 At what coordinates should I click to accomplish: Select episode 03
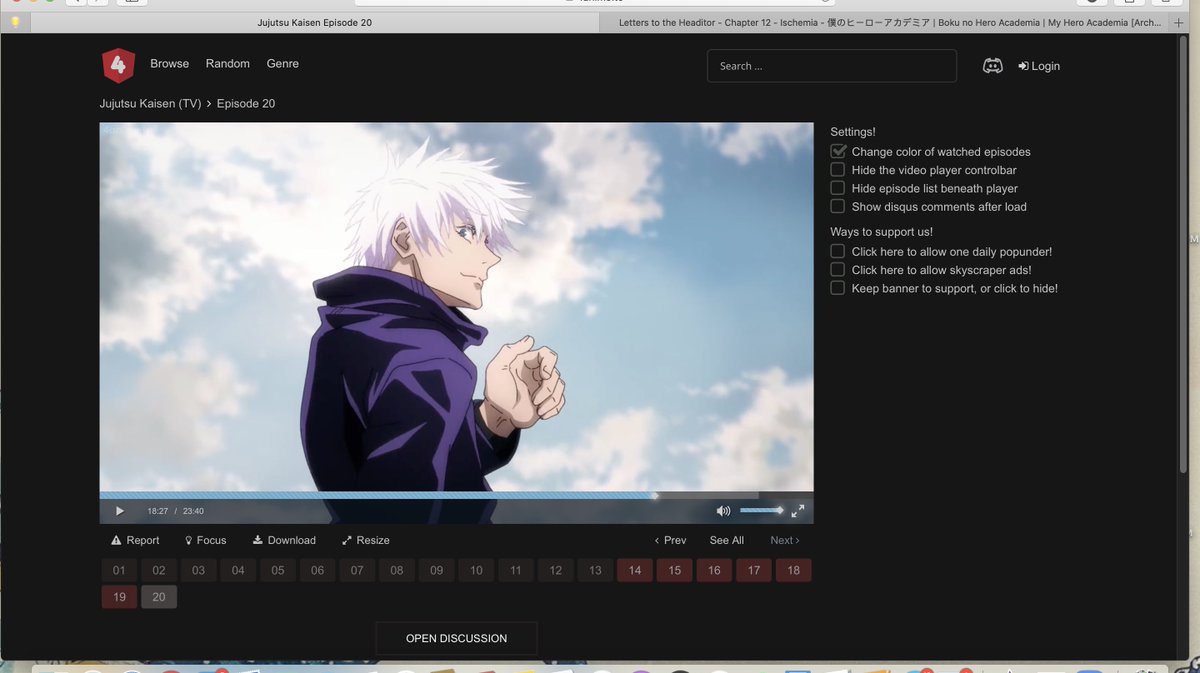click(199, 570)
